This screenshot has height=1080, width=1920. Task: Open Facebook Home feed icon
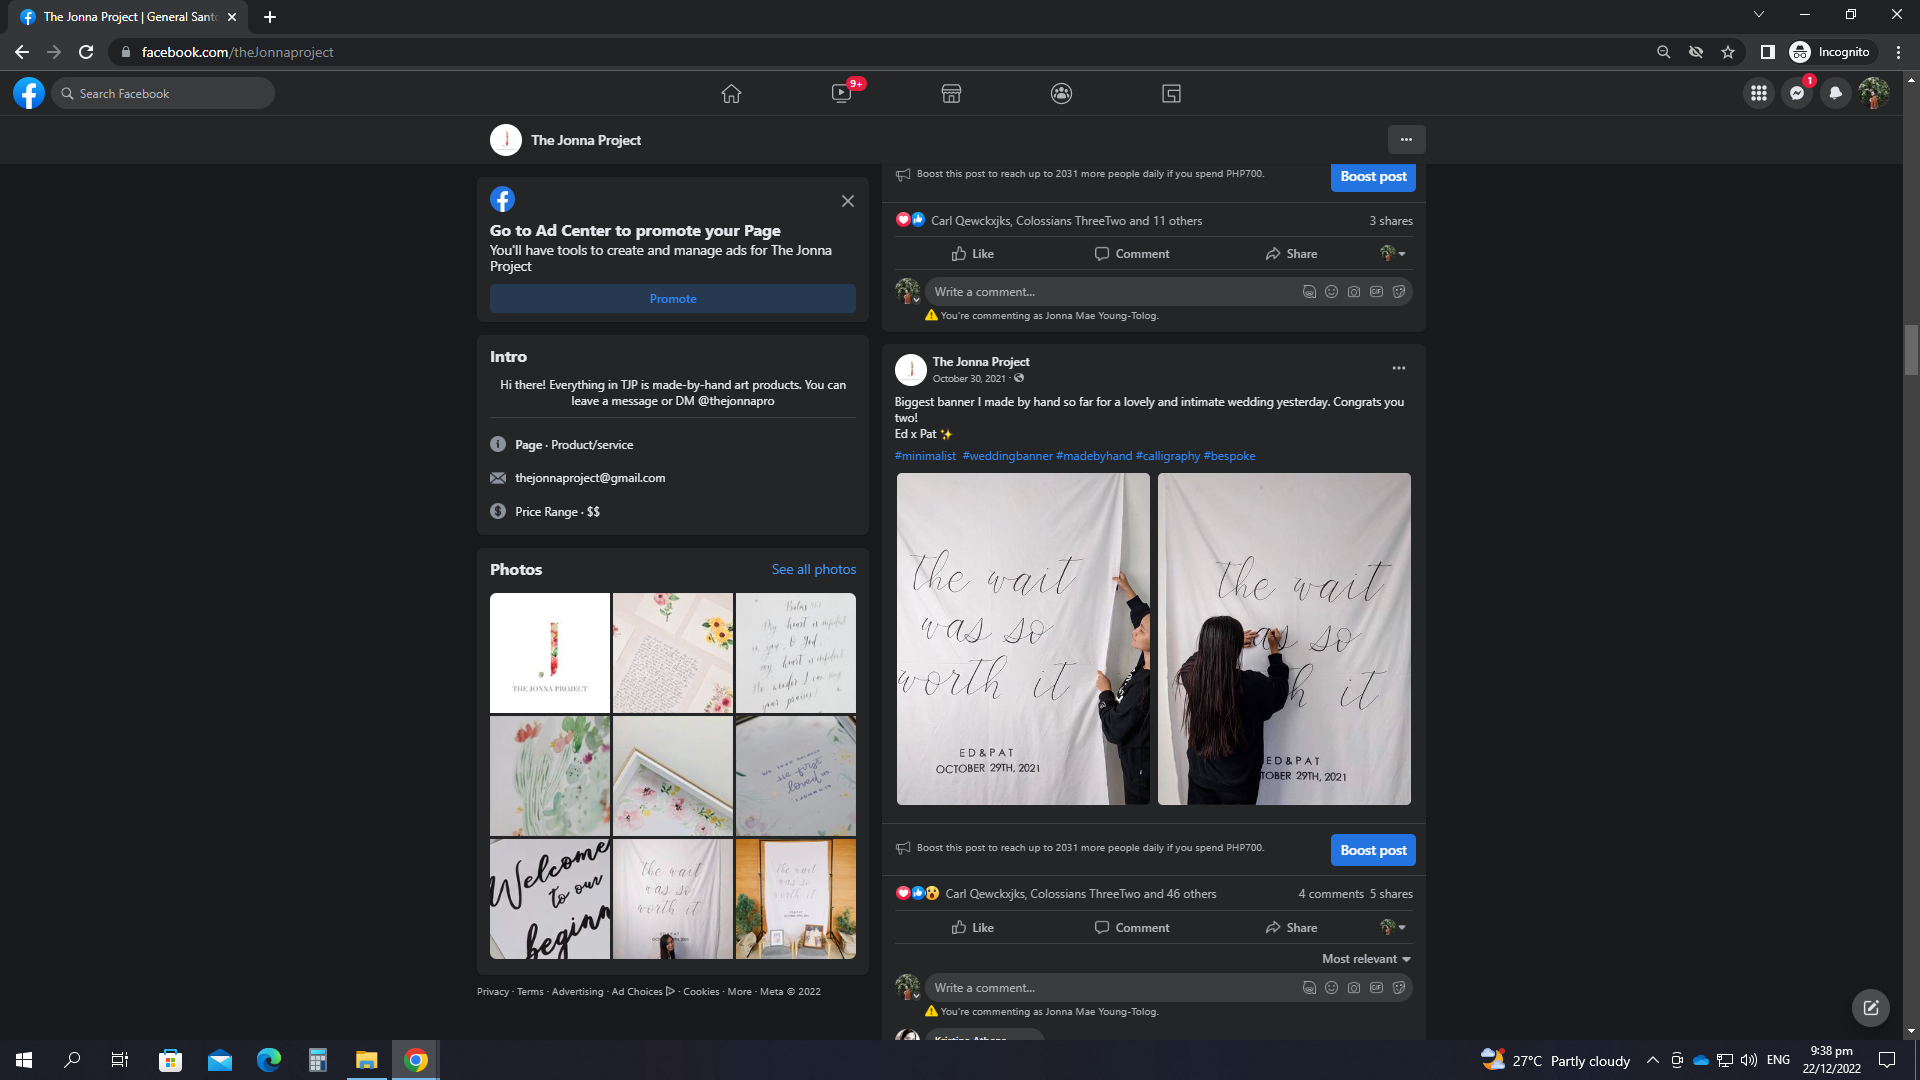point(731,93)
